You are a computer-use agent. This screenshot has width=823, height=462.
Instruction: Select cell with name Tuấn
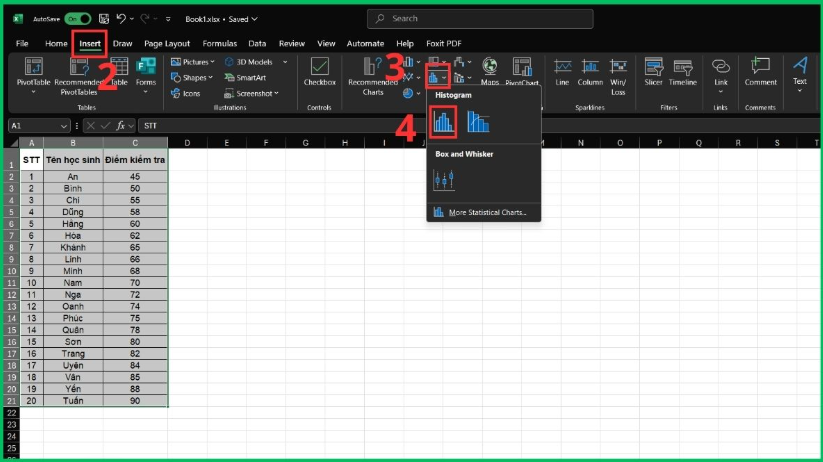tap(73, 401)
